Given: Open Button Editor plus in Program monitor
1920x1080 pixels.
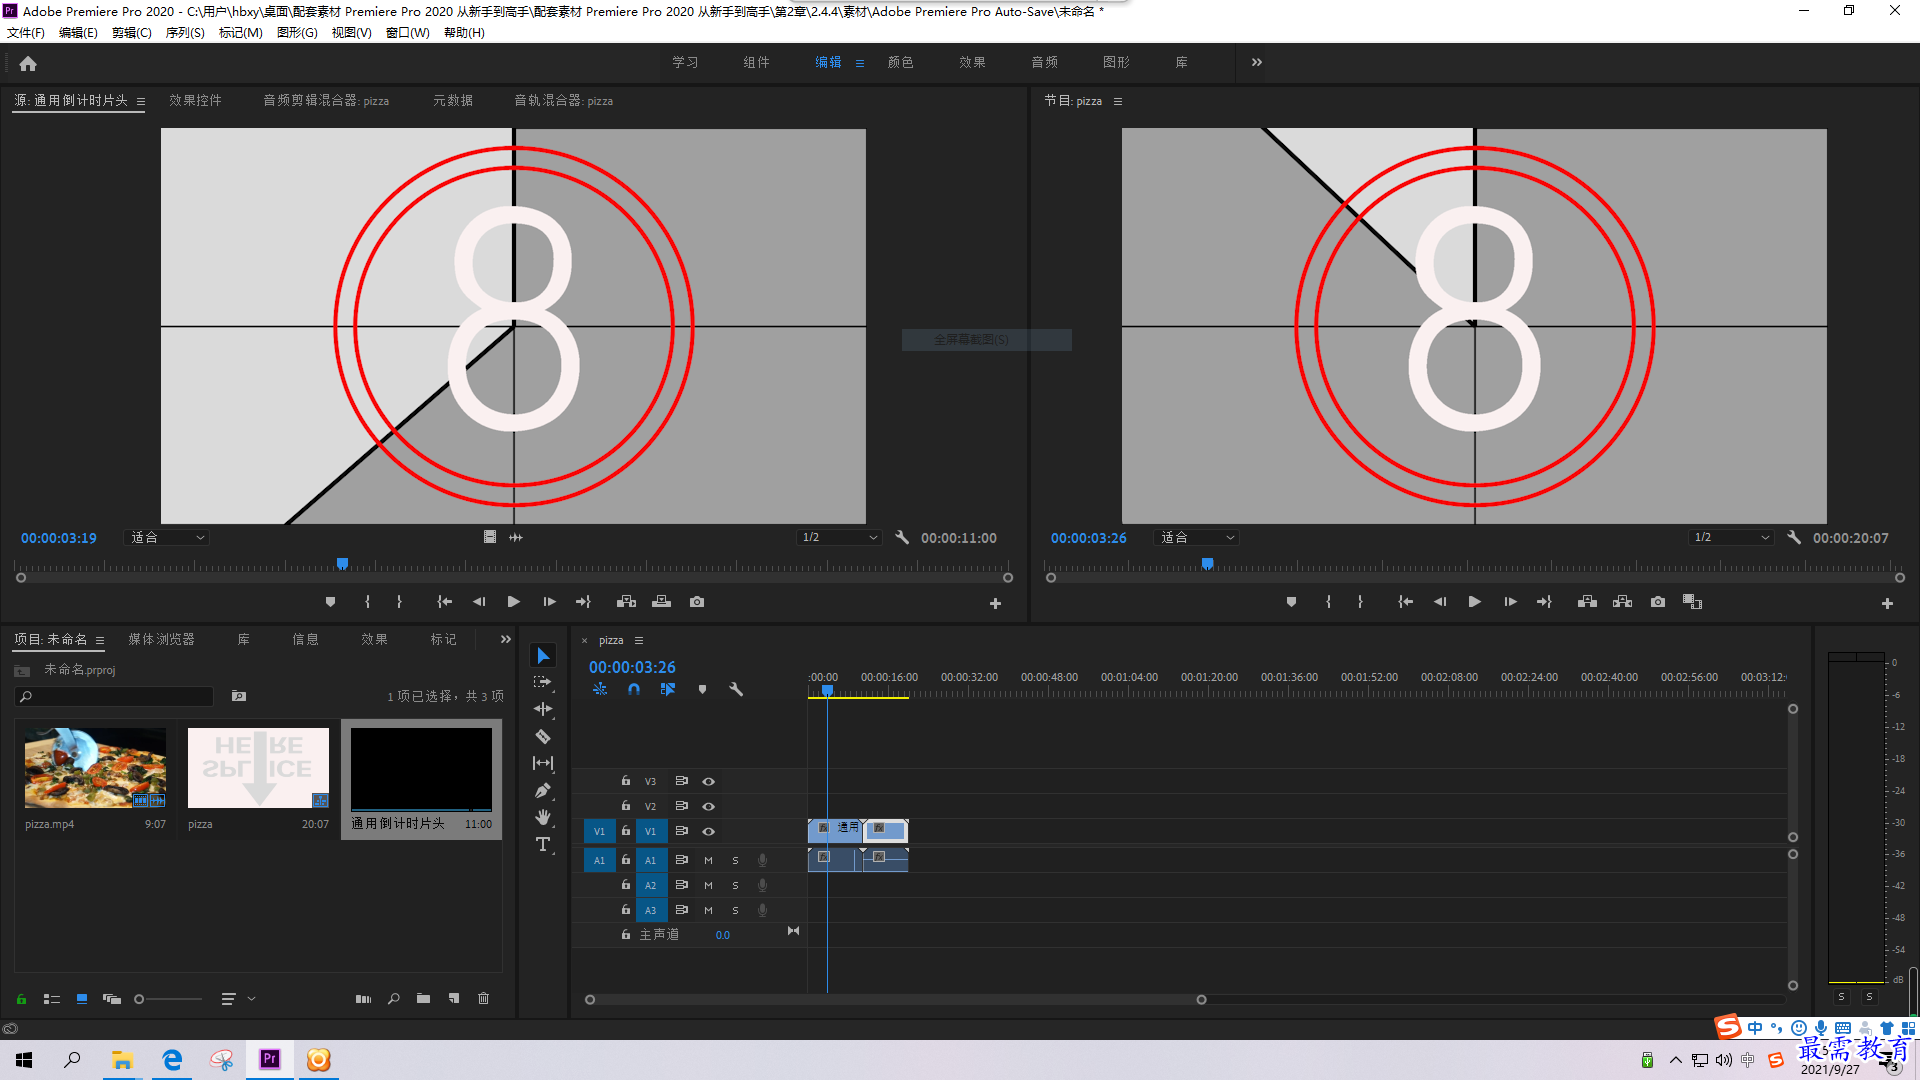Looking at the screenshot, I should pyautogui.click(x=1887, y=603).
